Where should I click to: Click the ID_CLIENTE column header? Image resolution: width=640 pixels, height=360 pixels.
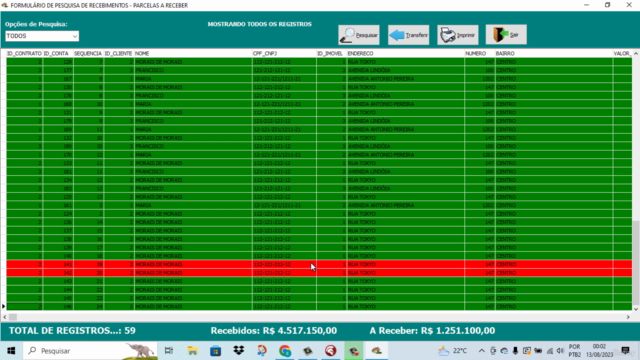pos(118,53)
